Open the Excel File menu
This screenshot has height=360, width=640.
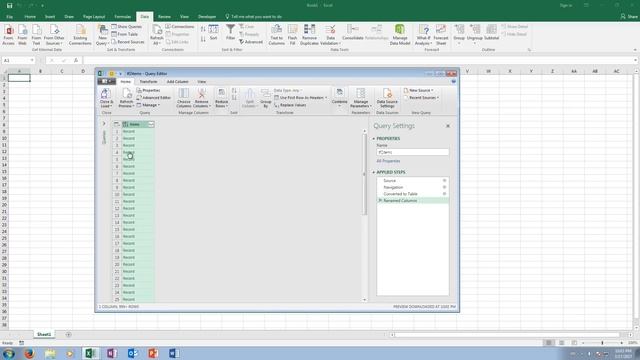click(10, 17)
